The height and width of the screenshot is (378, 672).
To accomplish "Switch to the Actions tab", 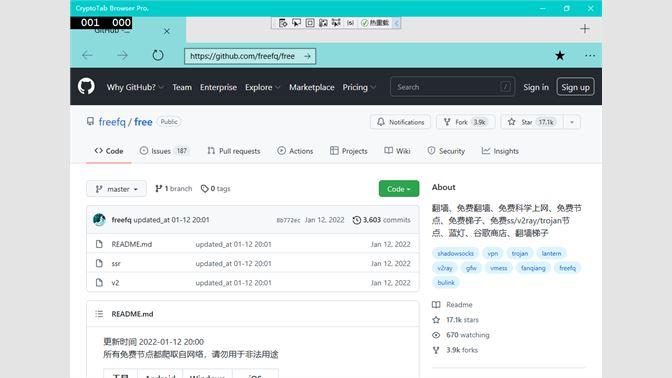I will (295, 151).
